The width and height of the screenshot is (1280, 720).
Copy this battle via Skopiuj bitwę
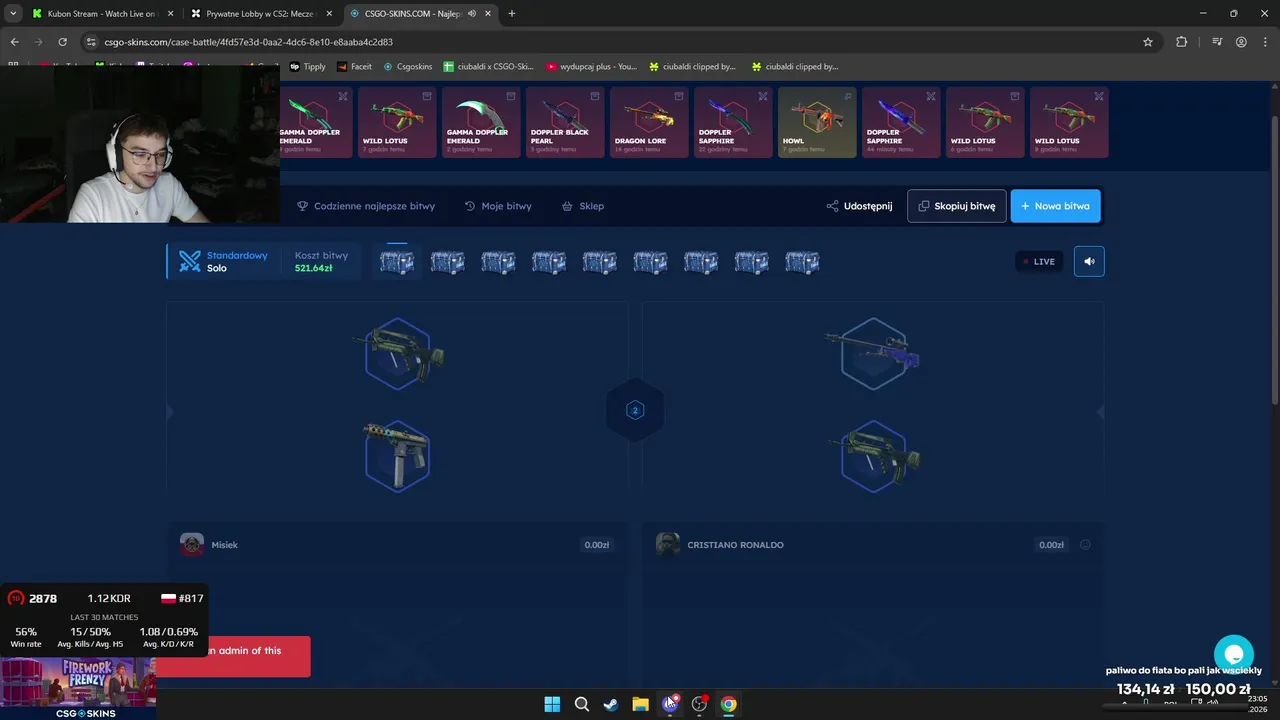point(957,206)
